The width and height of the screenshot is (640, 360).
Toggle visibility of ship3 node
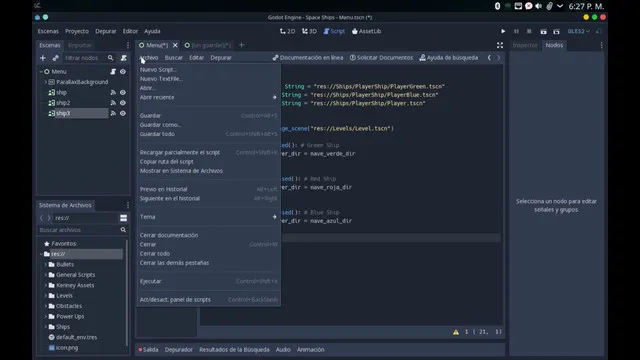point(123,113)
